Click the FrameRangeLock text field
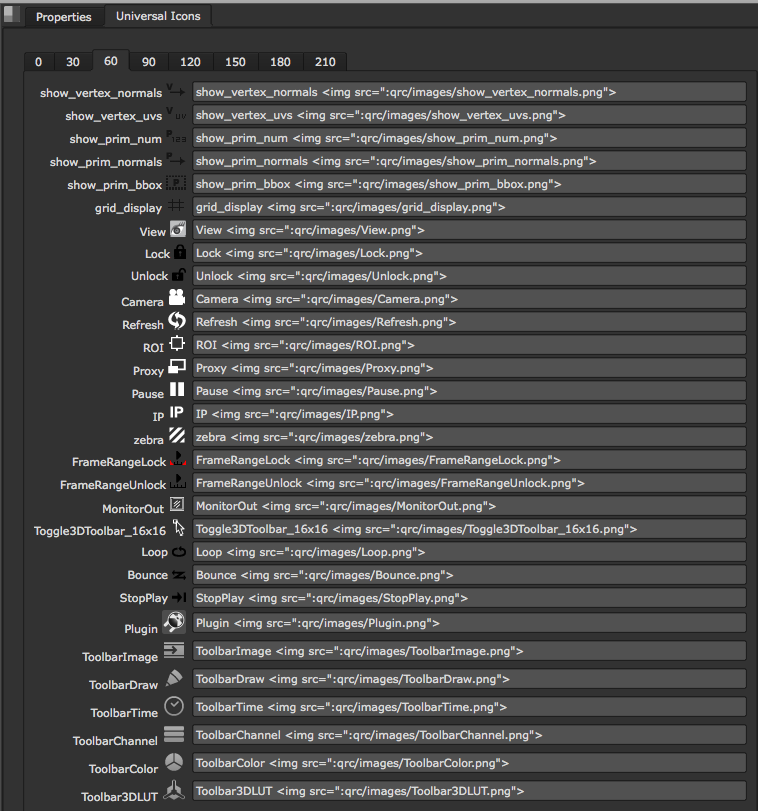Screen dimensions: 758x811 [469, 460]
